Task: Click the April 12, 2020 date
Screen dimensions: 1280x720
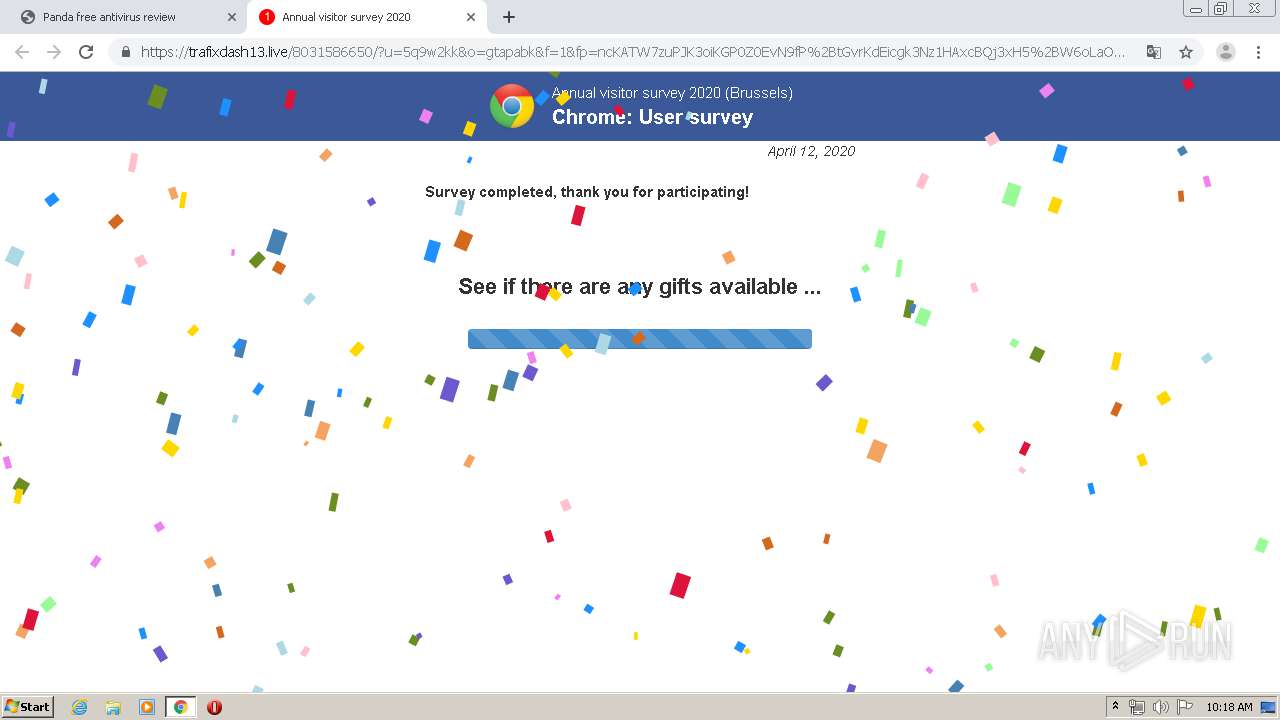Action: pyautogui.click(x=811, y=151)
